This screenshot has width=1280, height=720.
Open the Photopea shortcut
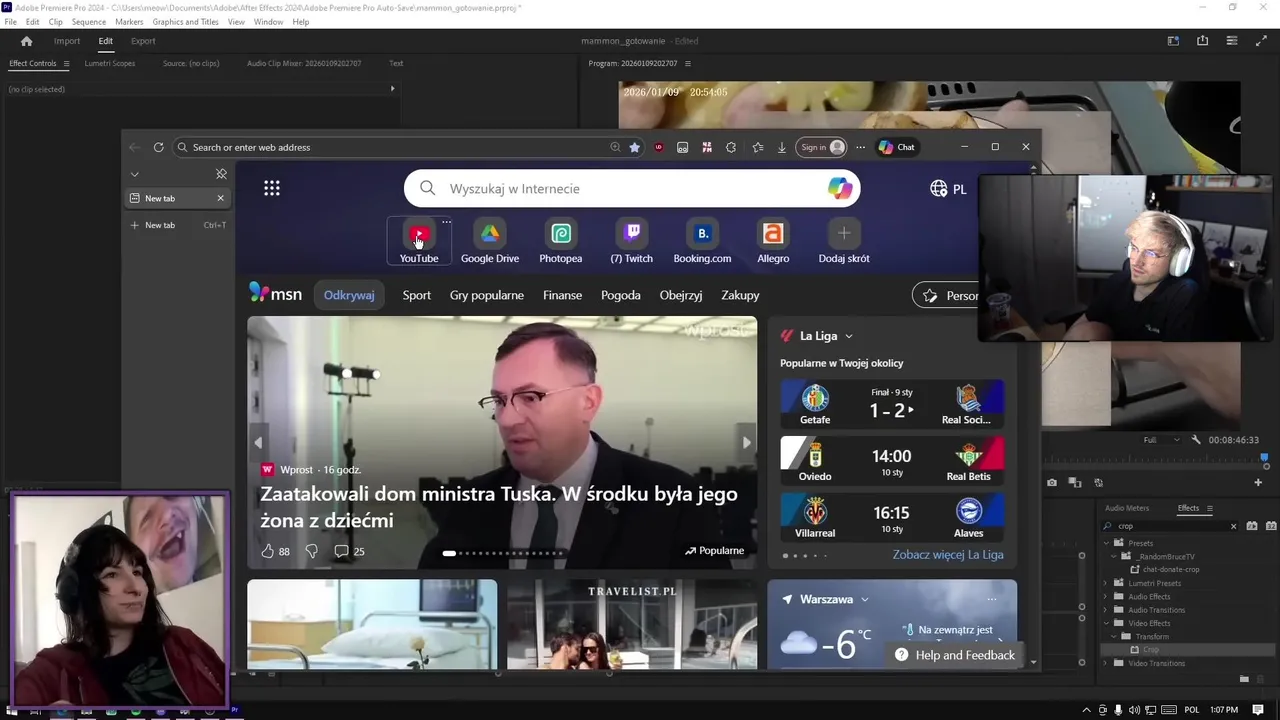tap(561, 242)
